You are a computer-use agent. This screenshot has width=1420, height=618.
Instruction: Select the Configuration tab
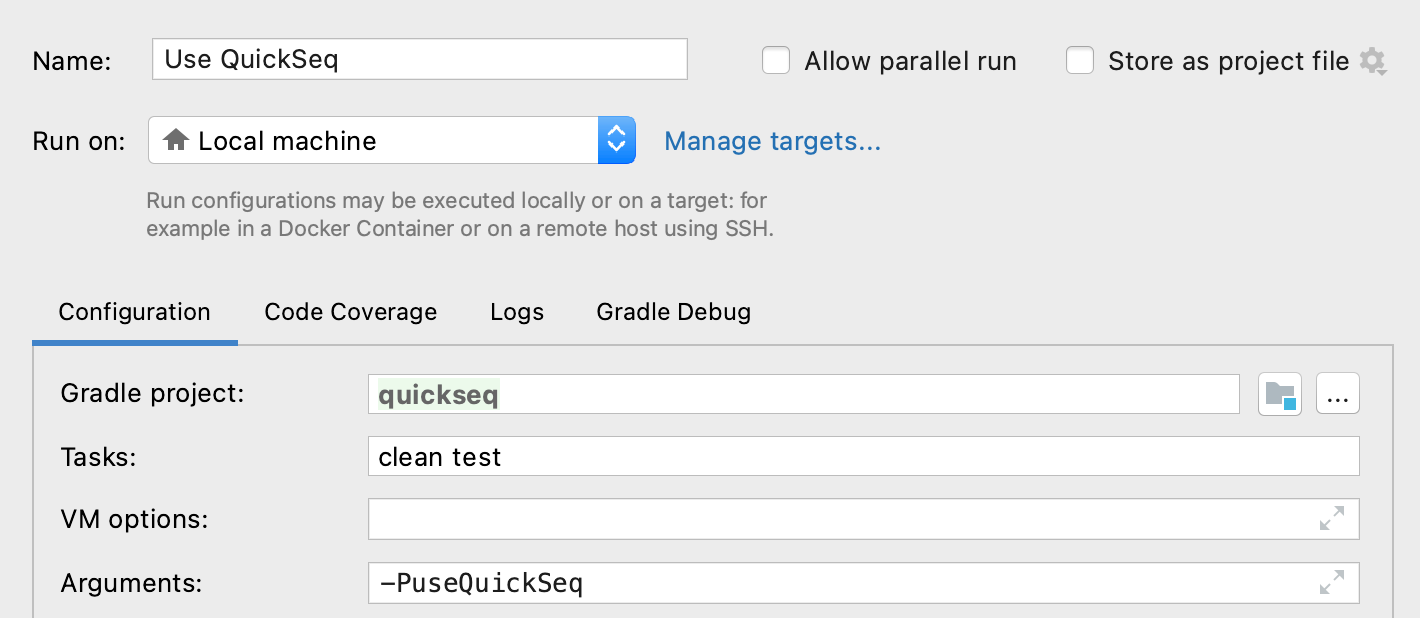(x=134, y=312)
